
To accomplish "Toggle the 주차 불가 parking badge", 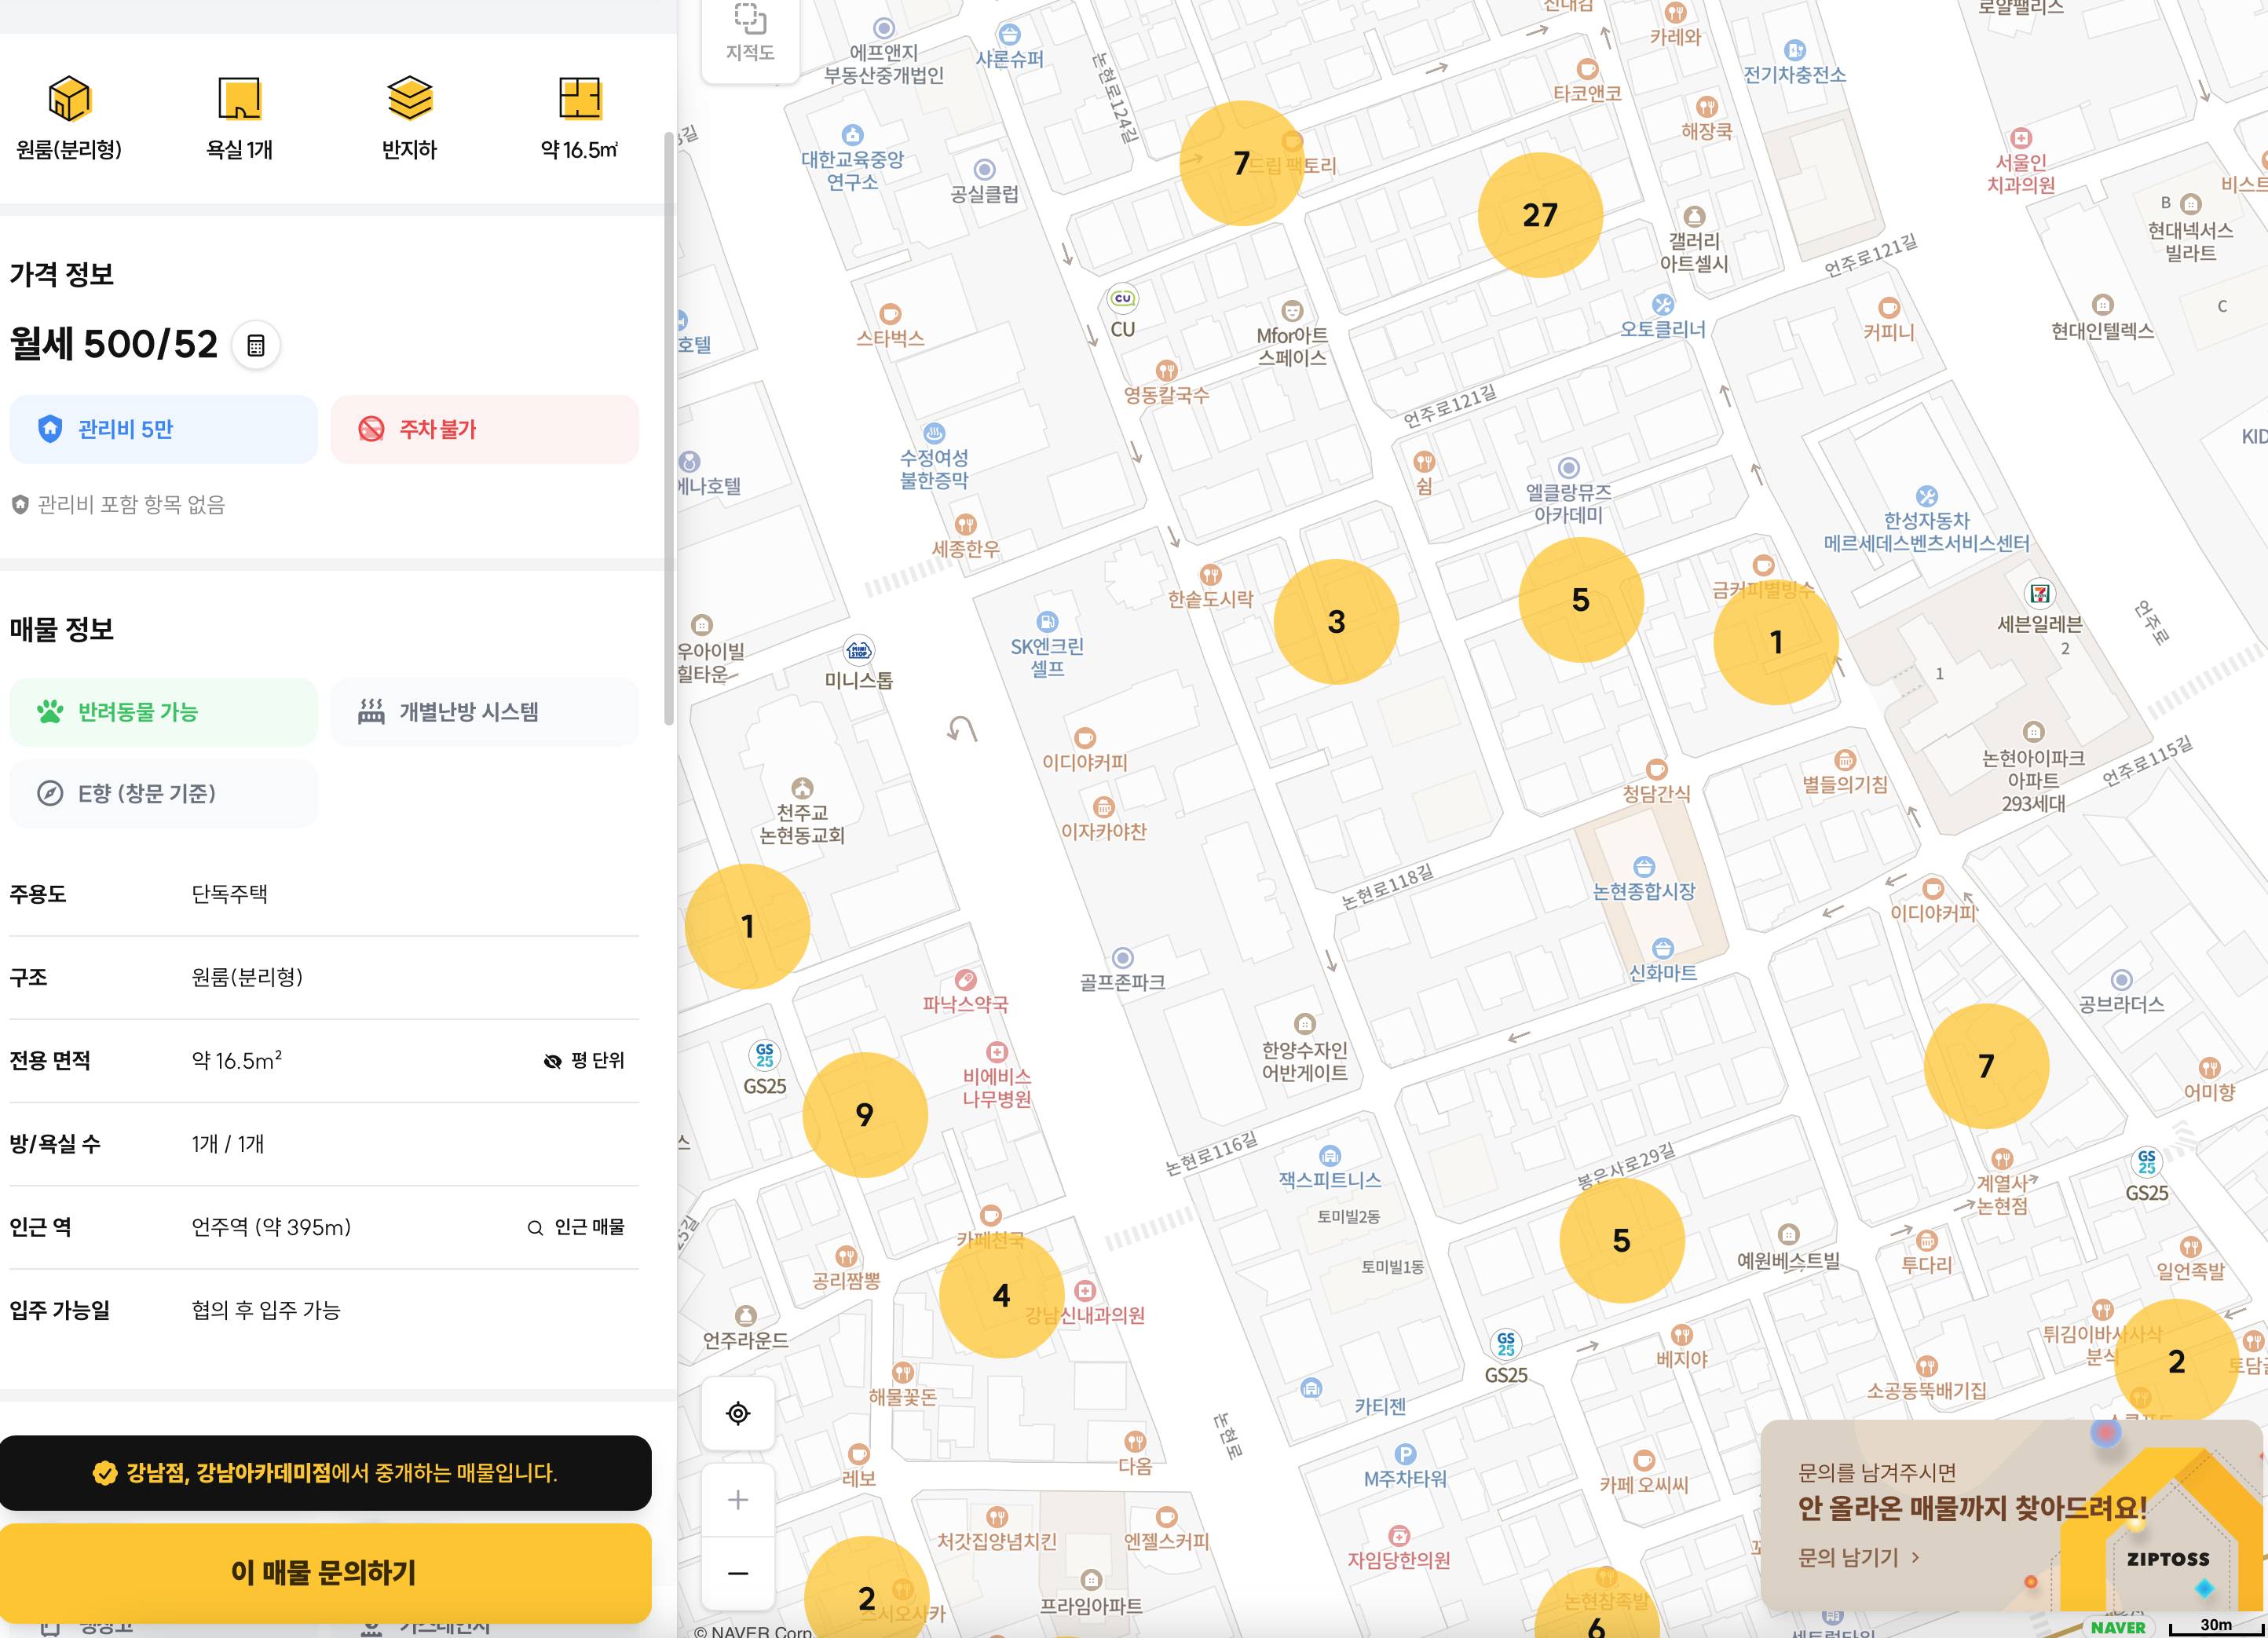I will pyautogui.click(x=484, y=429).
